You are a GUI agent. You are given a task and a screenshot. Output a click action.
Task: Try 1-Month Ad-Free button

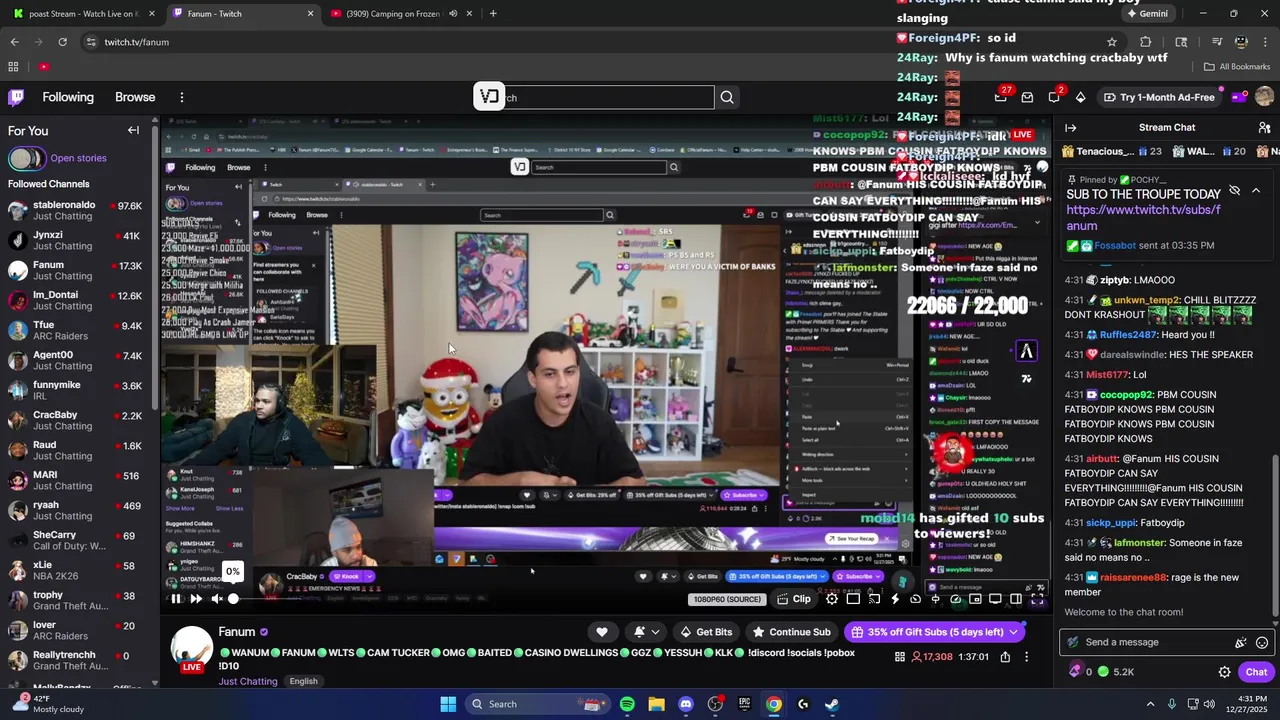coord(1159,97)
